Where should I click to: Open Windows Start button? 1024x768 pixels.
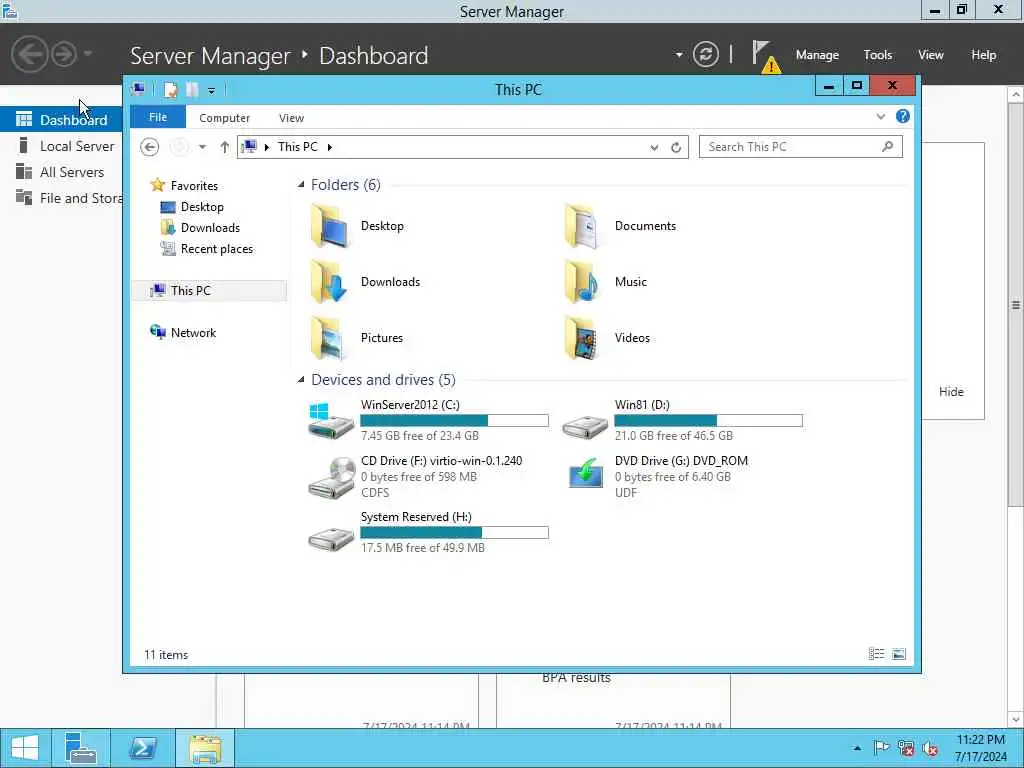click(25, 748)
